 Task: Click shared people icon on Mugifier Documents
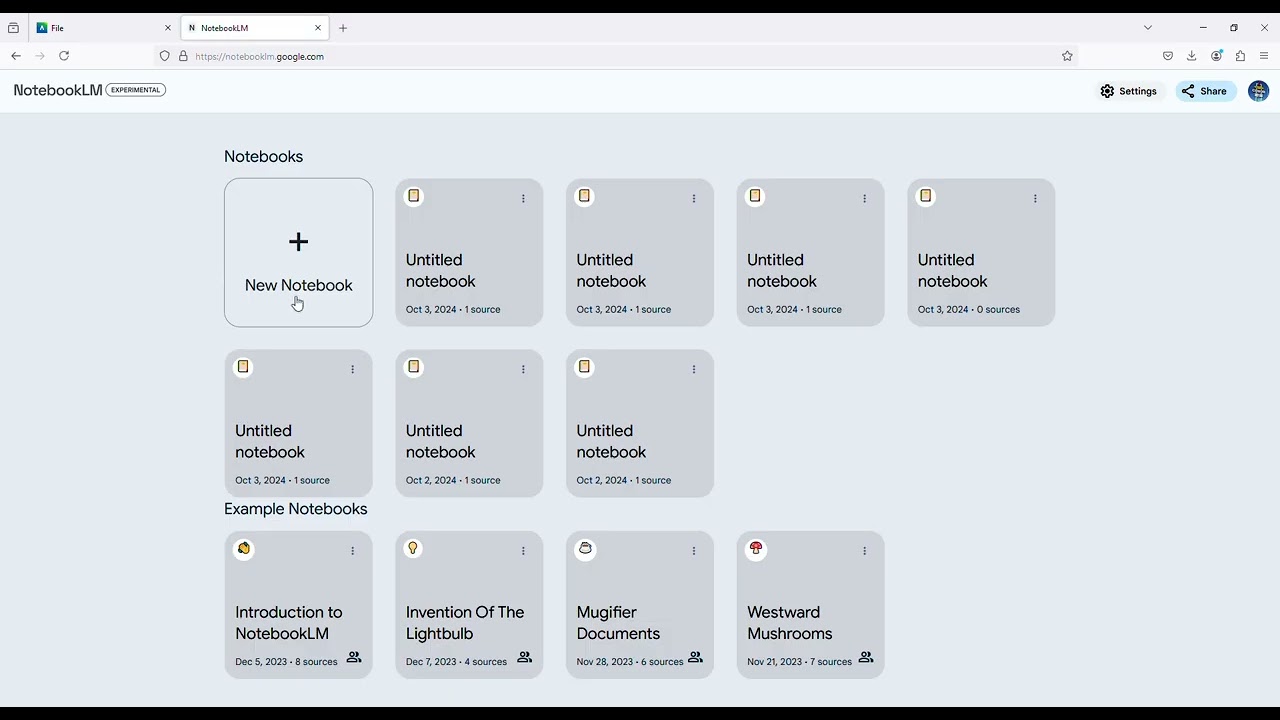[696, 658]
